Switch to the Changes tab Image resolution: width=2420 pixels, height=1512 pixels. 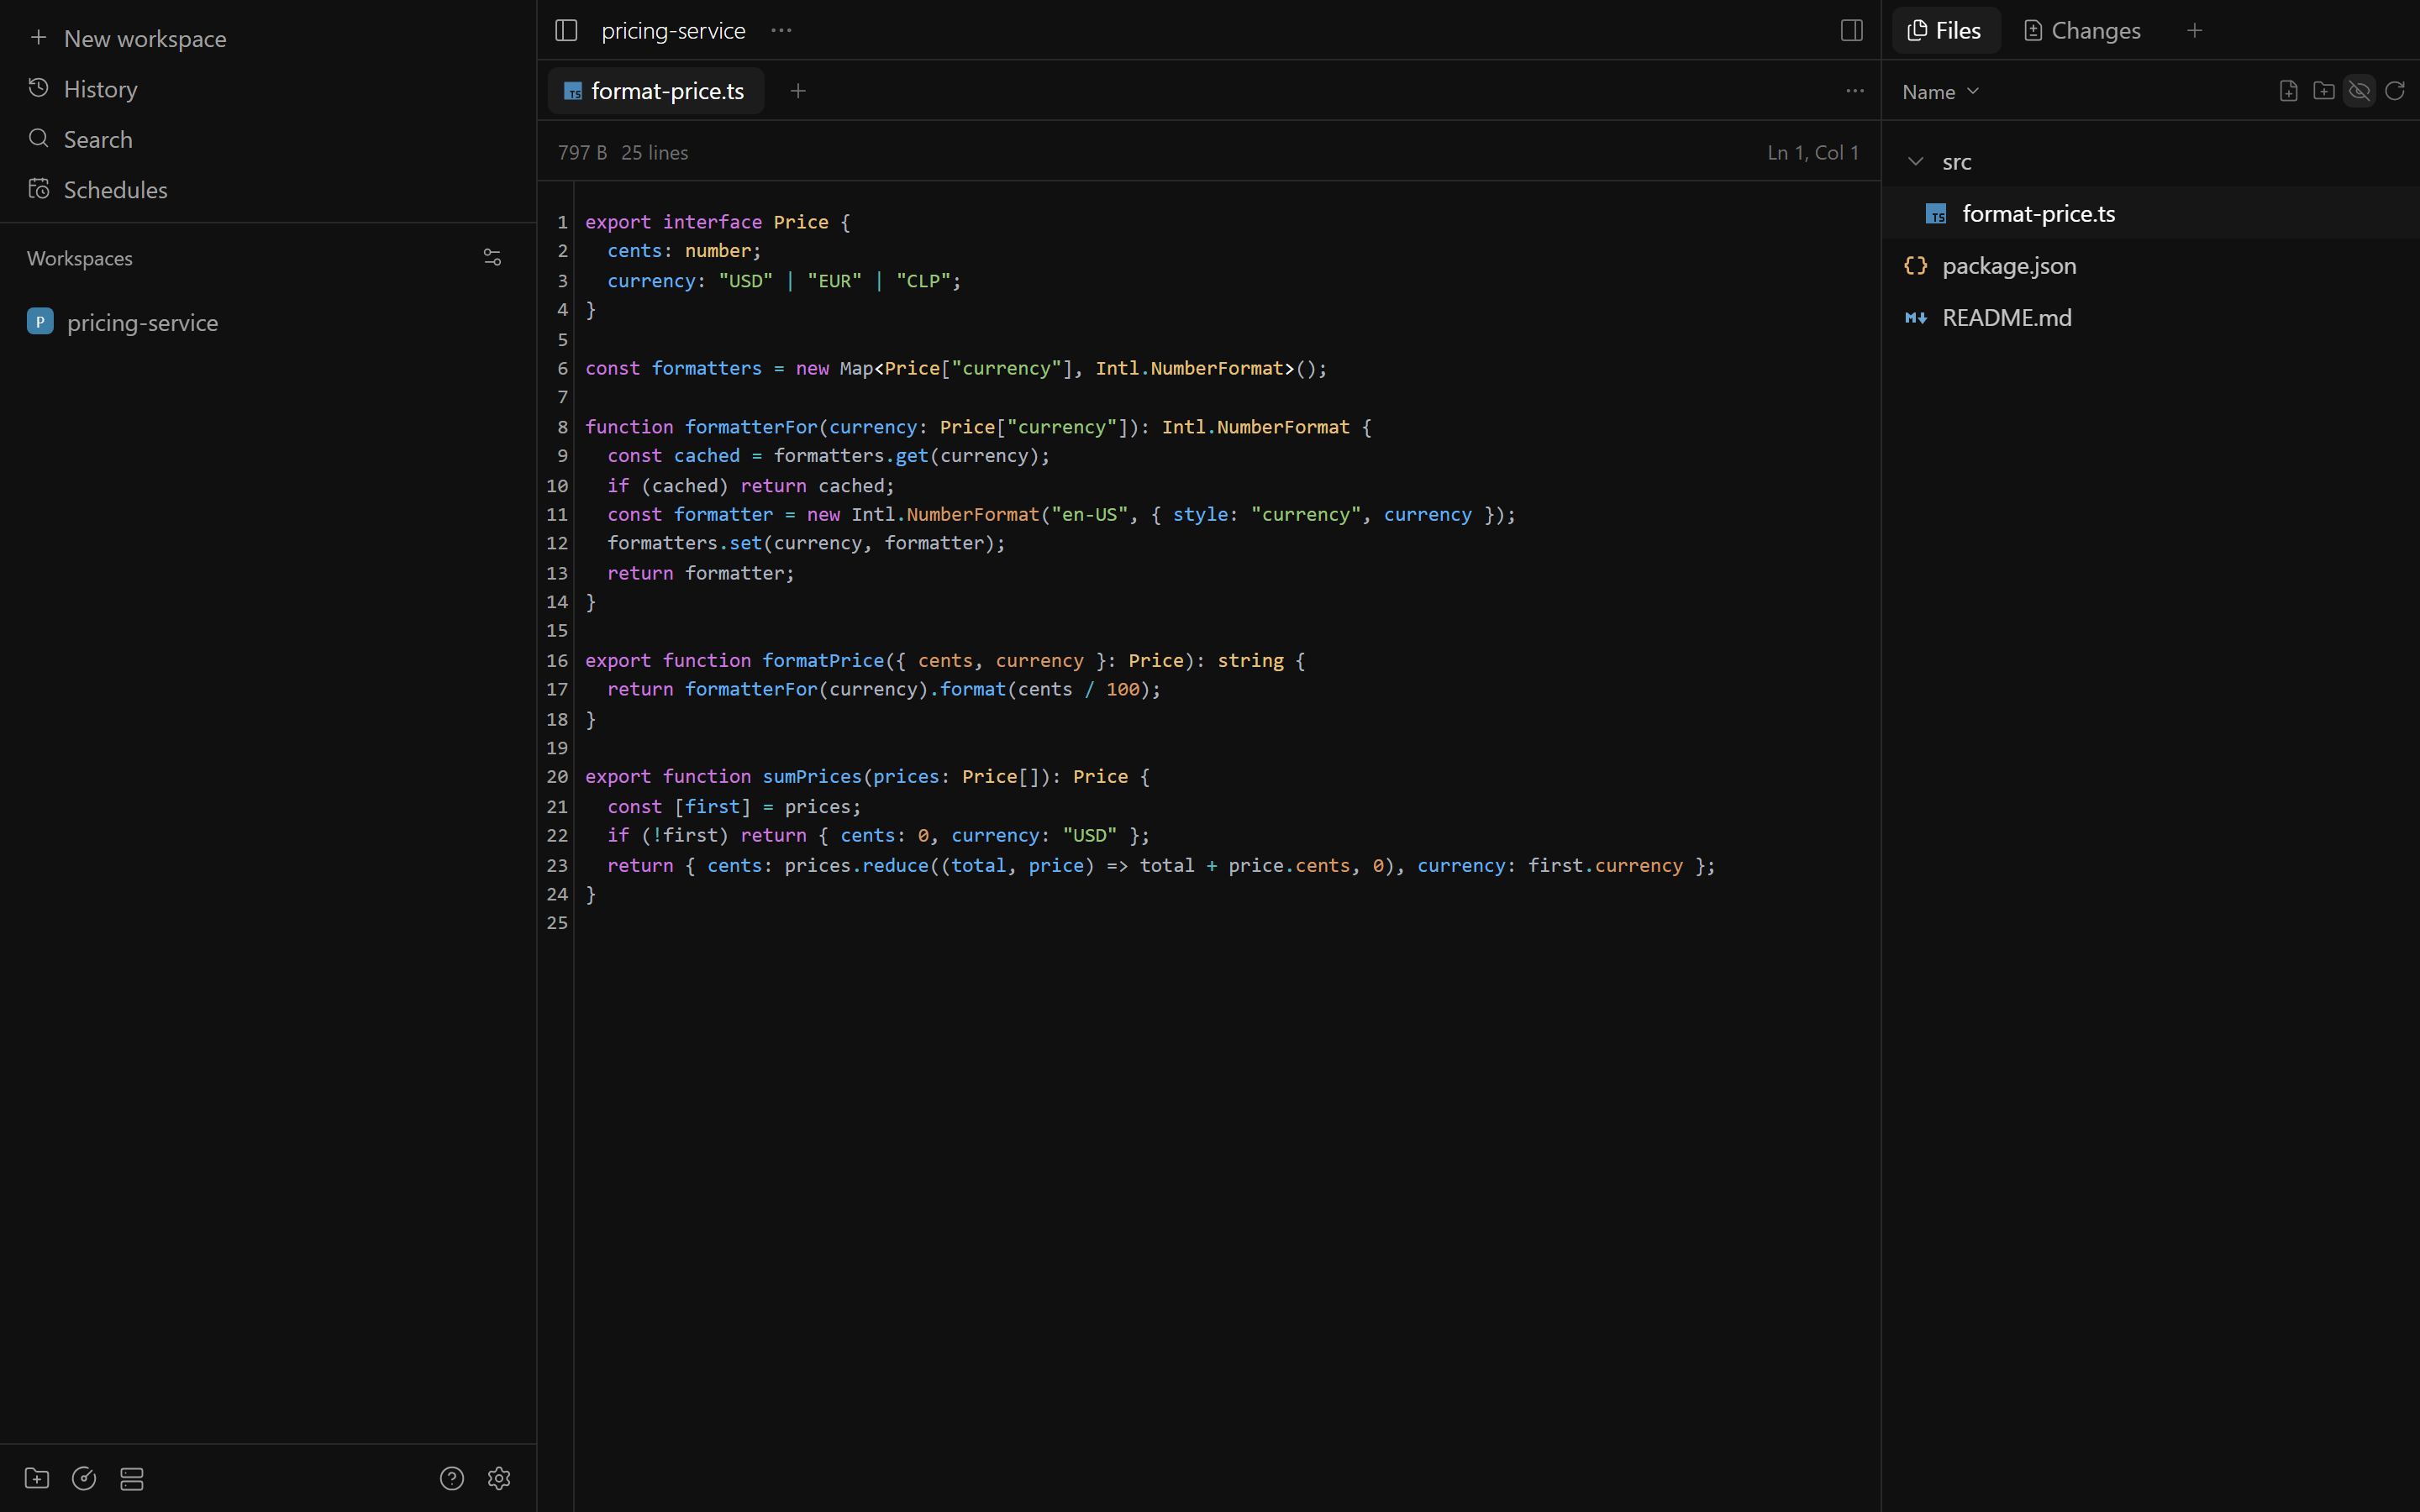[2082, 30]
